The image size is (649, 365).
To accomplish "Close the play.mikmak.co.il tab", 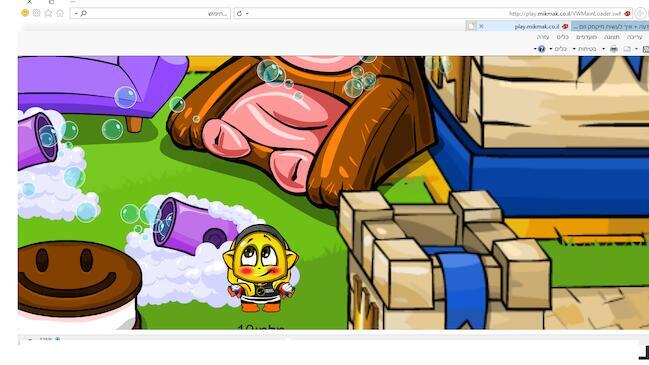I will (x=481, y=26).
